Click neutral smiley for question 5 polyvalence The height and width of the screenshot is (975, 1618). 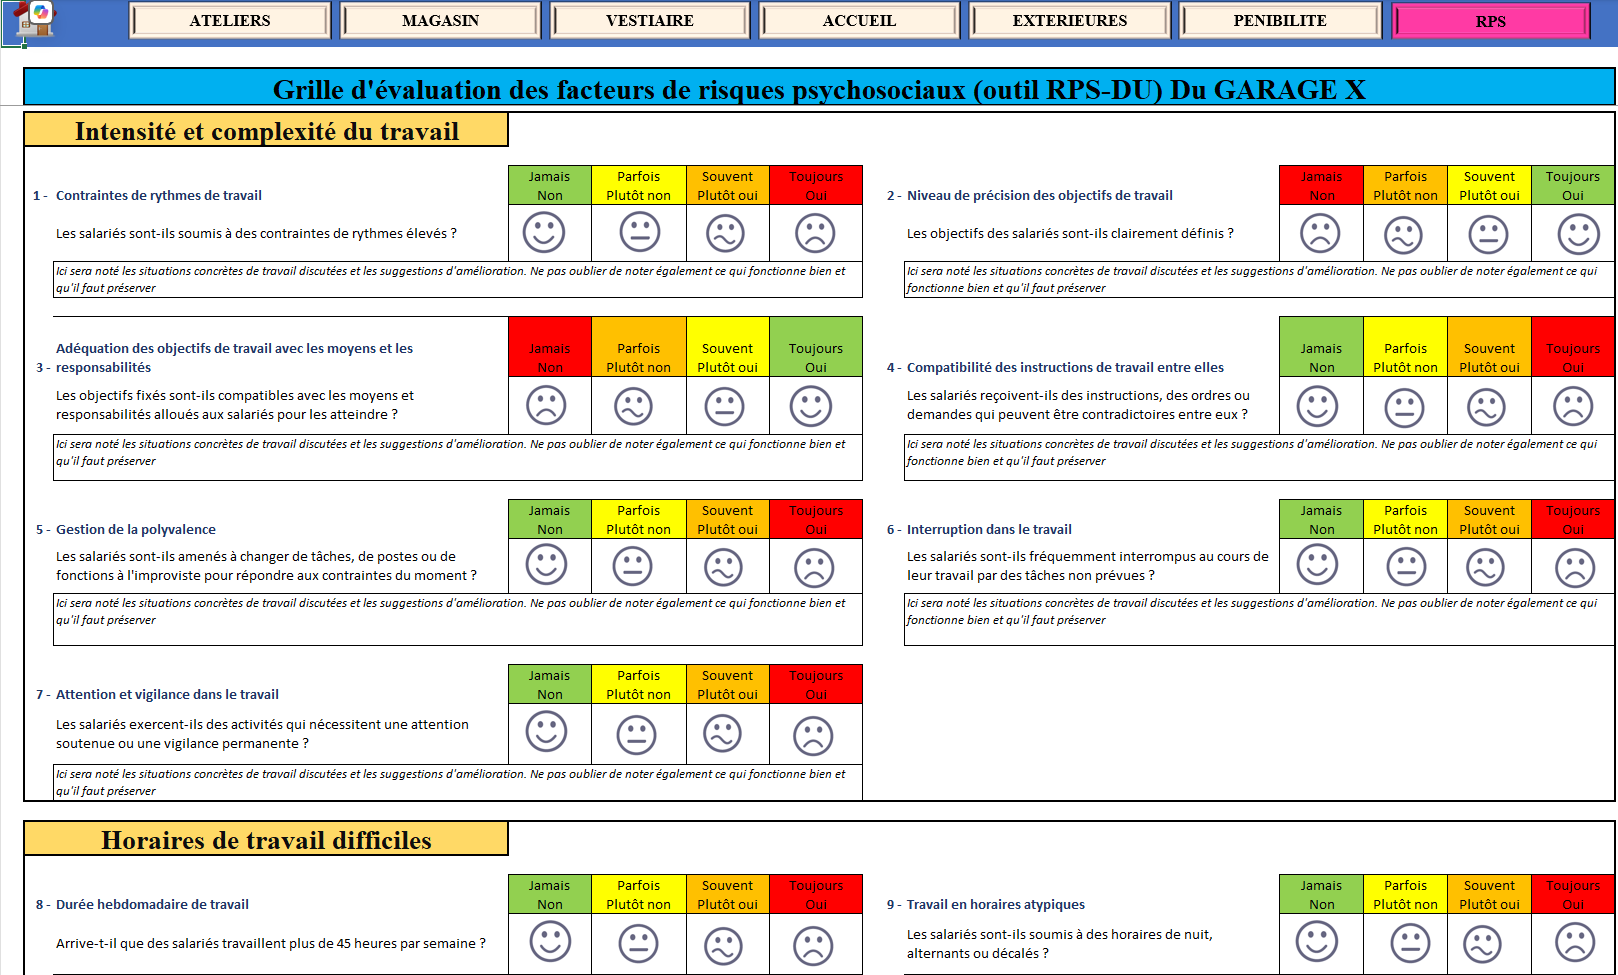point(632,566)
